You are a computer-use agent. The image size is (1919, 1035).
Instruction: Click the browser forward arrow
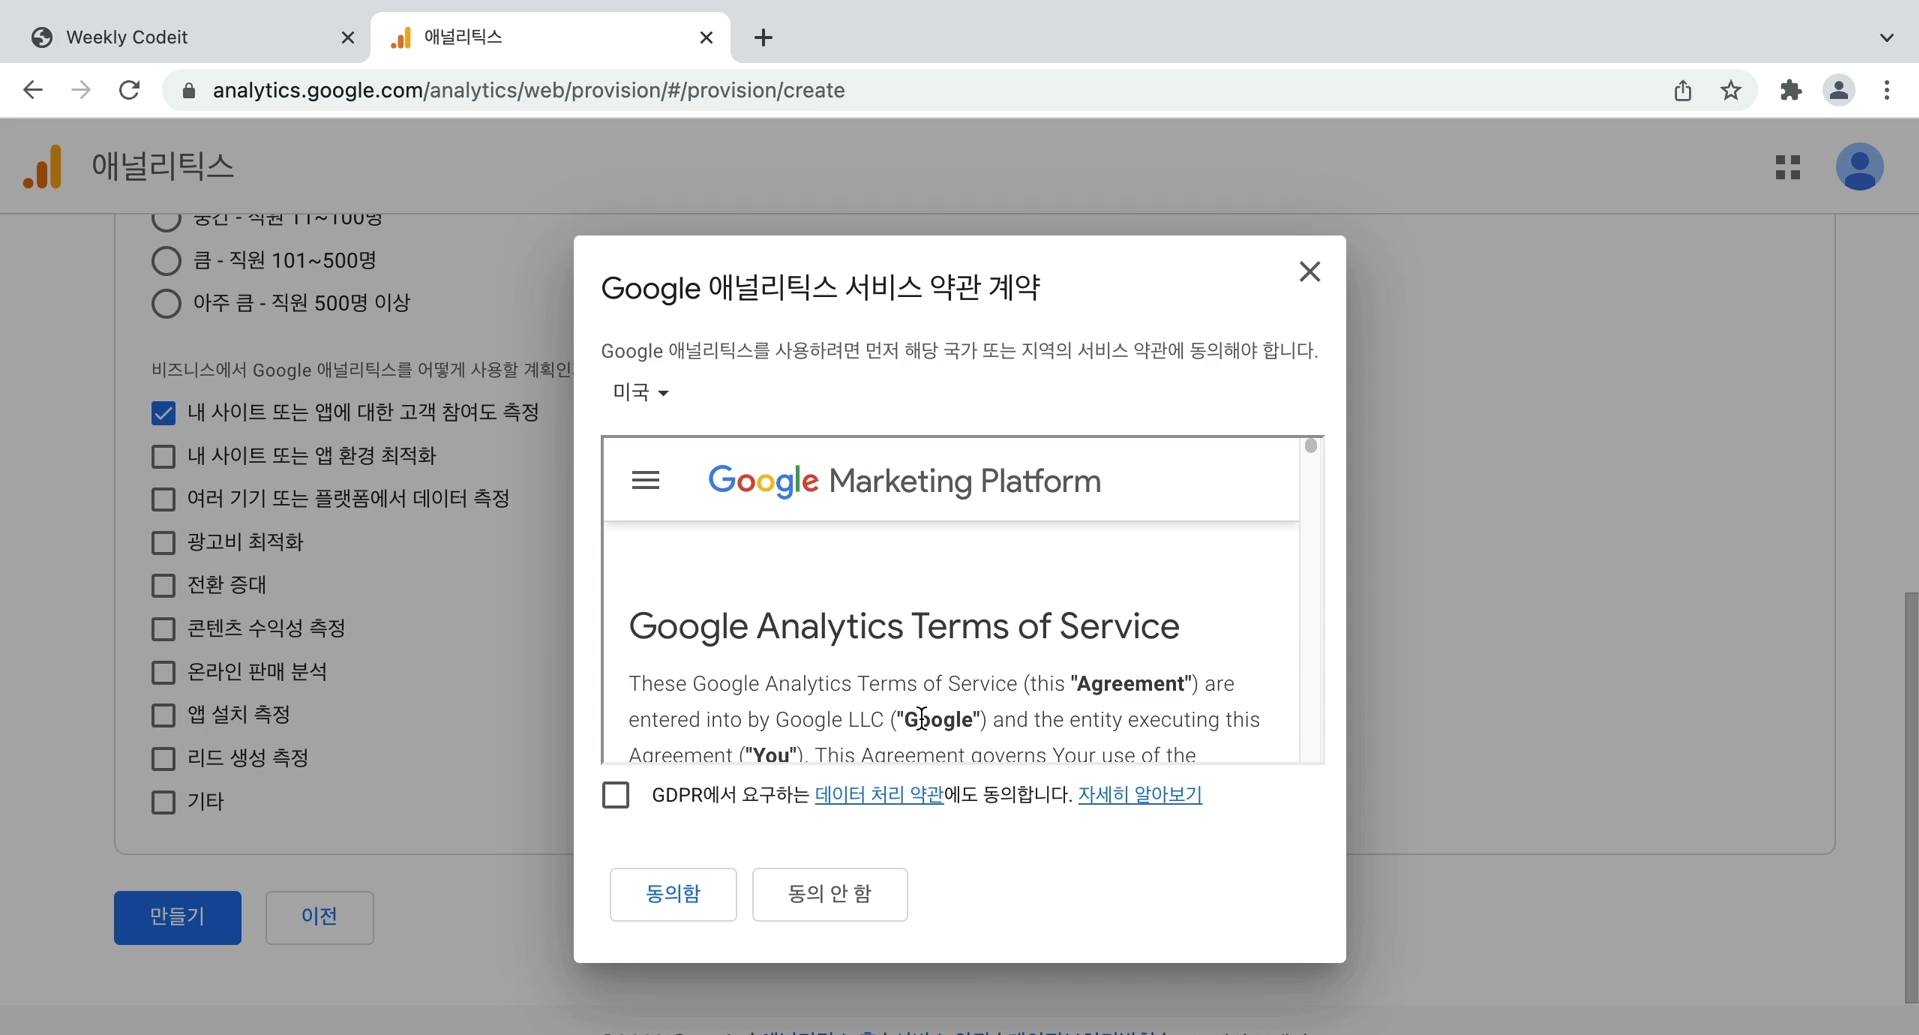pos(81,90)
